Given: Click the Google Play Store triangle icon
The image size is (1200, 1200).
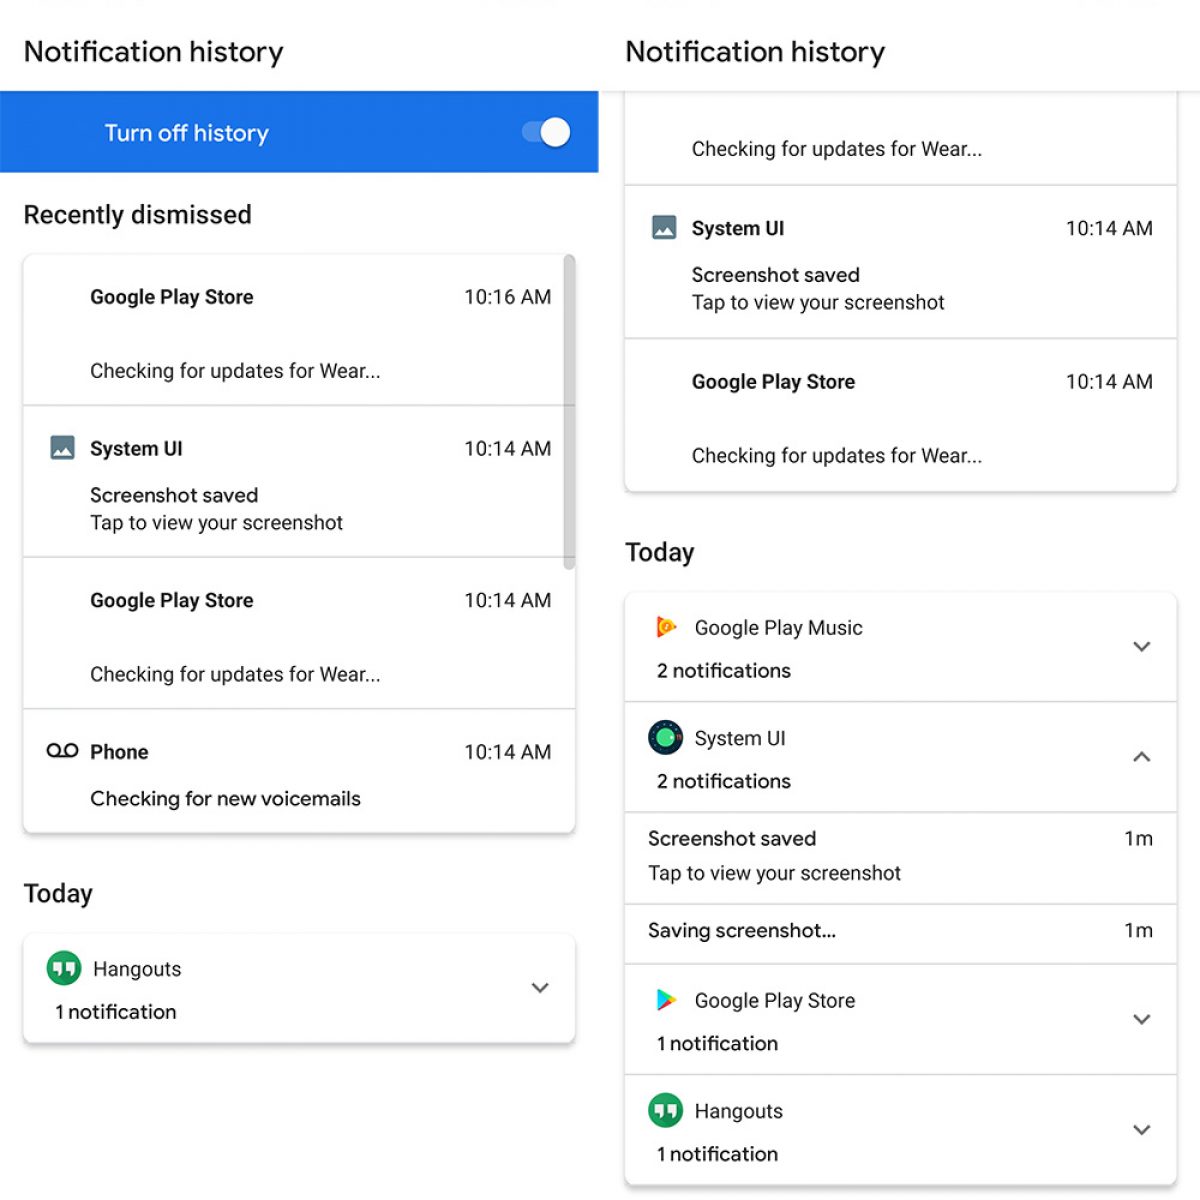Looking at the screenshot, I should pyautogui.click(x=666, y=1000).
